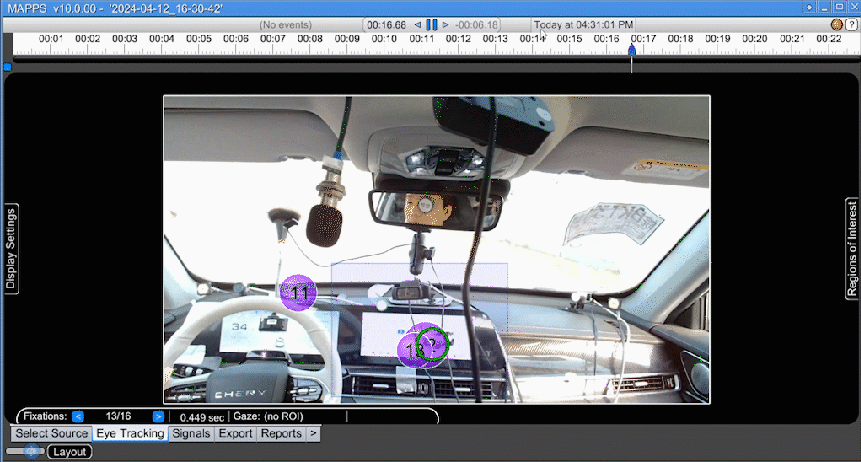The width and height of the screenshot is (861, 462).
Task: Select fixation marker number 11
Action: 298,293
